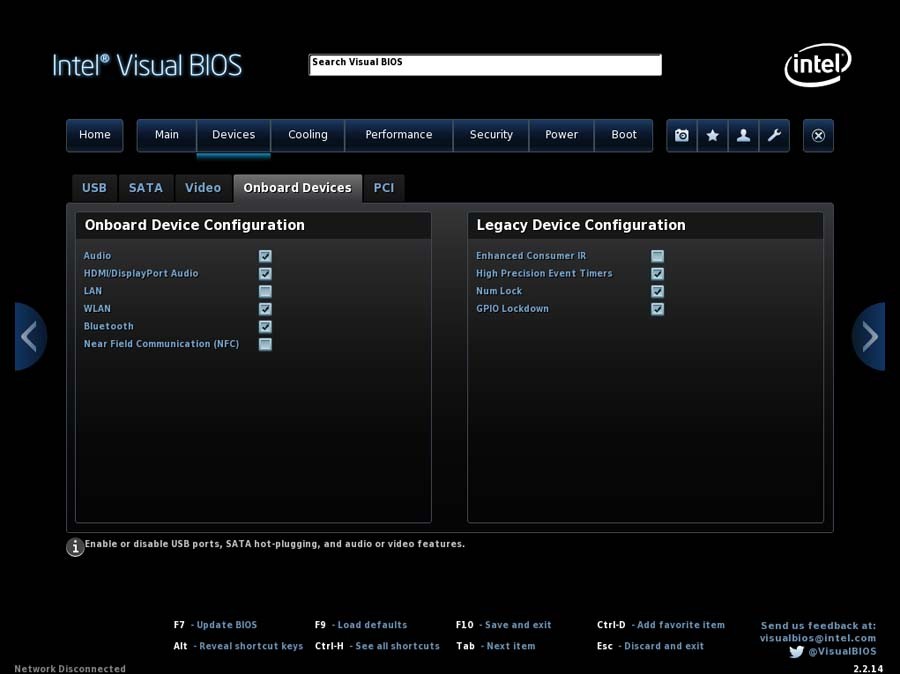Viewport: 900px width, 674px height.
Task: Uncheck the Num Lock option
Action: click(x=657, y=291)
